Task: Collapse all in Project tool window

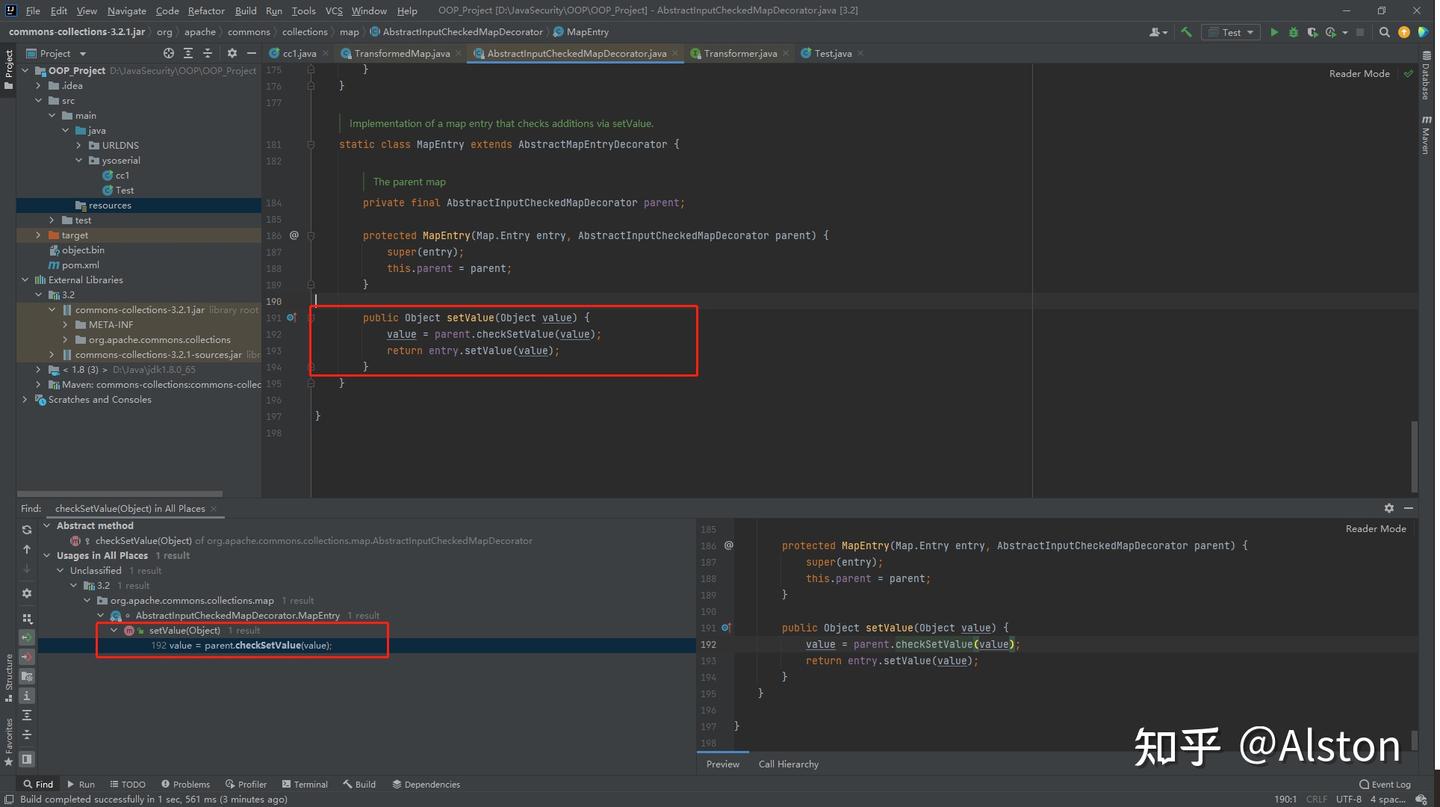Action: click(207, 53)
